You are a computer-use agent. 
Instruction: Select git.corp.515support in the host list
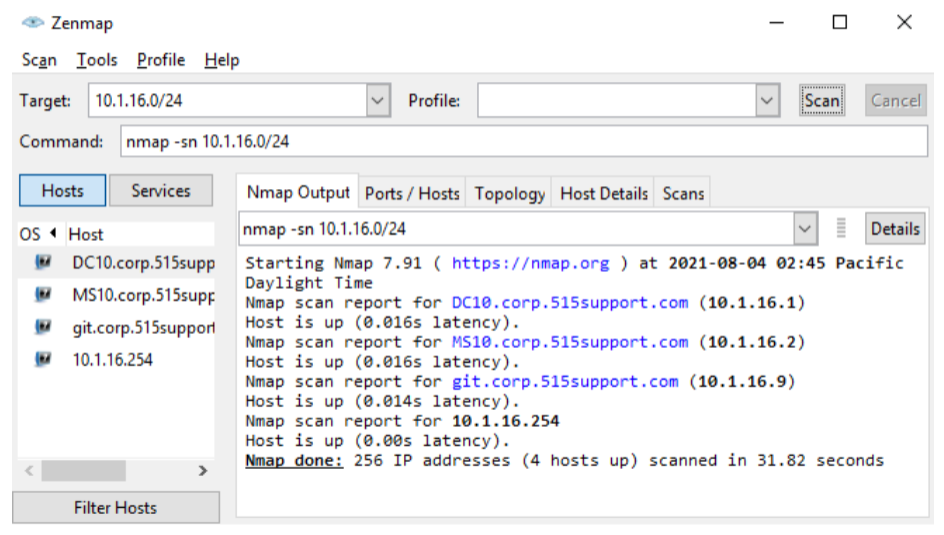click(x=143, y=328)
